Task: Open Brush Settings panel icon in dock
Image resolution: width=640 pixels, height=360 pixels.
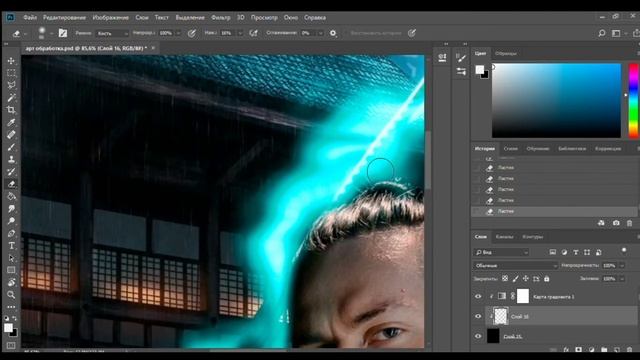Action: [461, 58]
